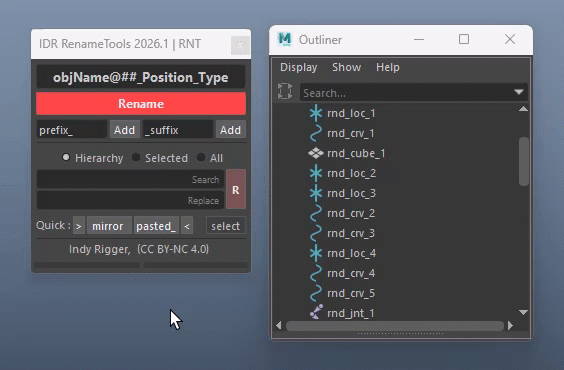Image resolution: width=564 pixels, height=370 pixels.
Task: Click the Outliner horizontal scroll right arrow
Action: coord(510,326)
